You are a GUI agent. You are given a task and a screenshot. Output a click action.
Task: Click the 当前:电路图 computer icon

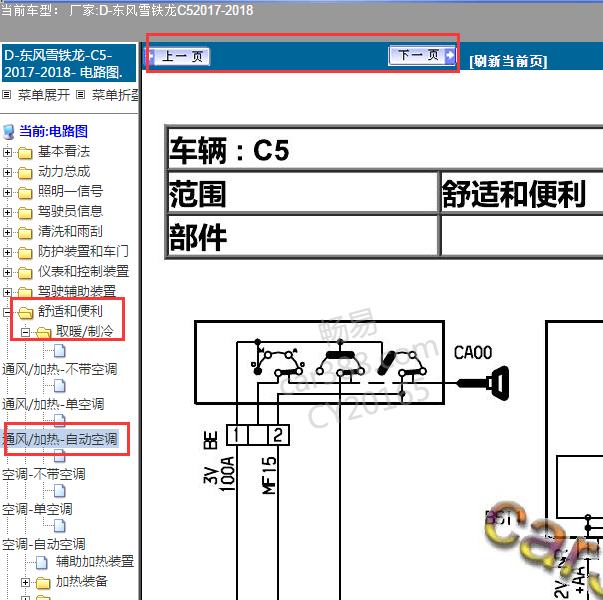[8, 132]
